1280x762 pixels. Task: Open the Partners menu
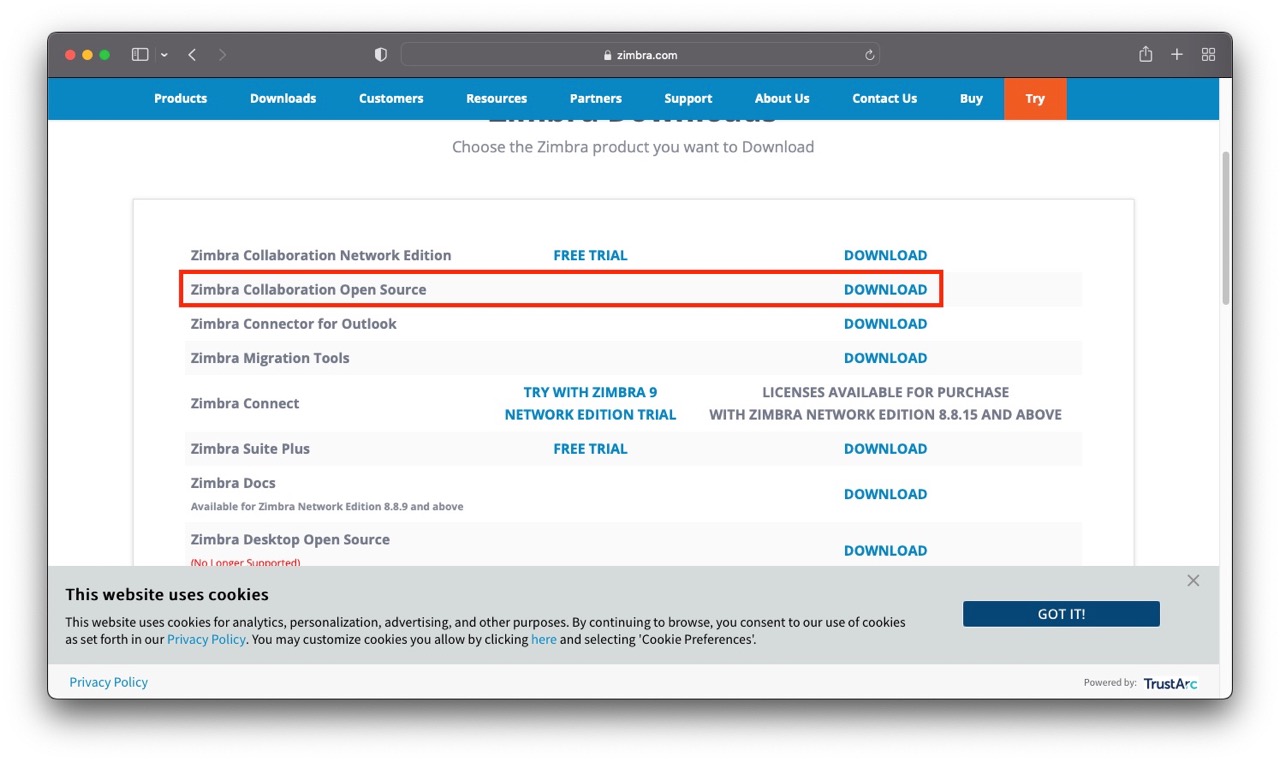click(596, 98)
